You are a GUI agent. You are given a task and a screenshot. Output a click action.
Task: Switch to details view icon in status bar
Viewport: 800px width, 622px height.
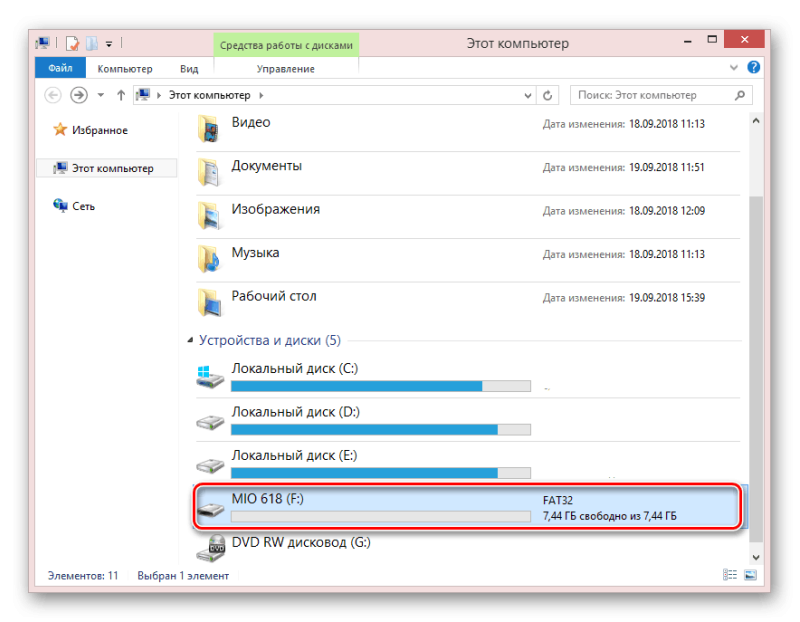click(x=730, y=575)
